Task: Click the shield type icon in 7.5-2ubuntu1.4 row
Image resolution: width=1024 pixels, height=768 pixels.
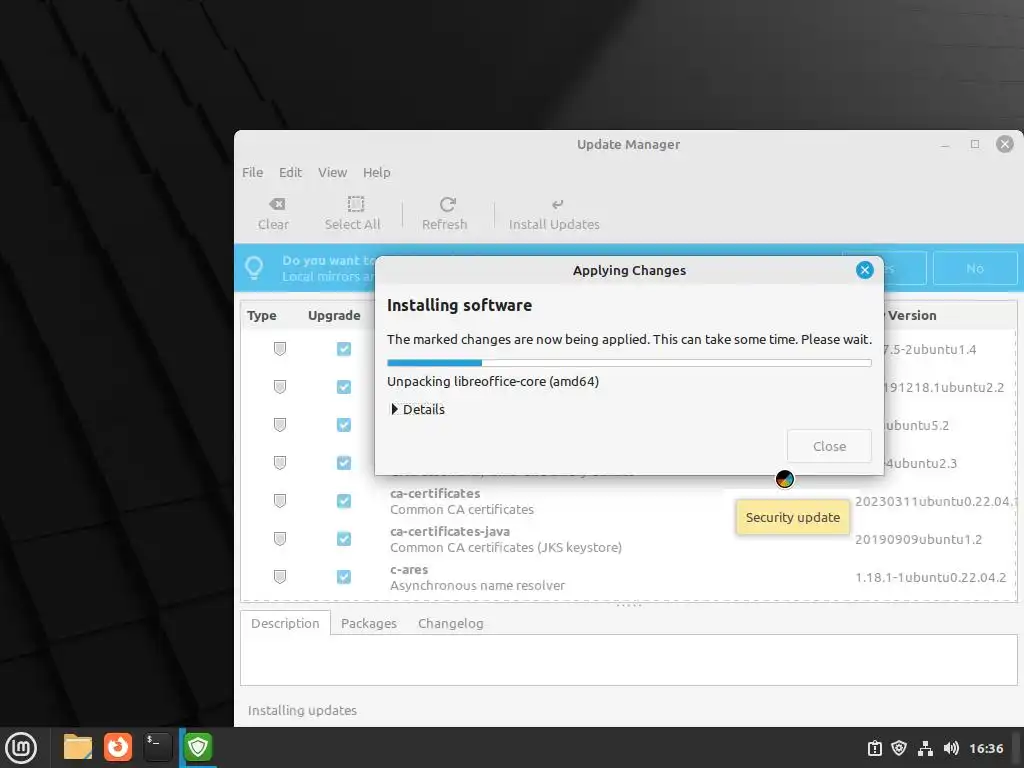Action: 280,349
